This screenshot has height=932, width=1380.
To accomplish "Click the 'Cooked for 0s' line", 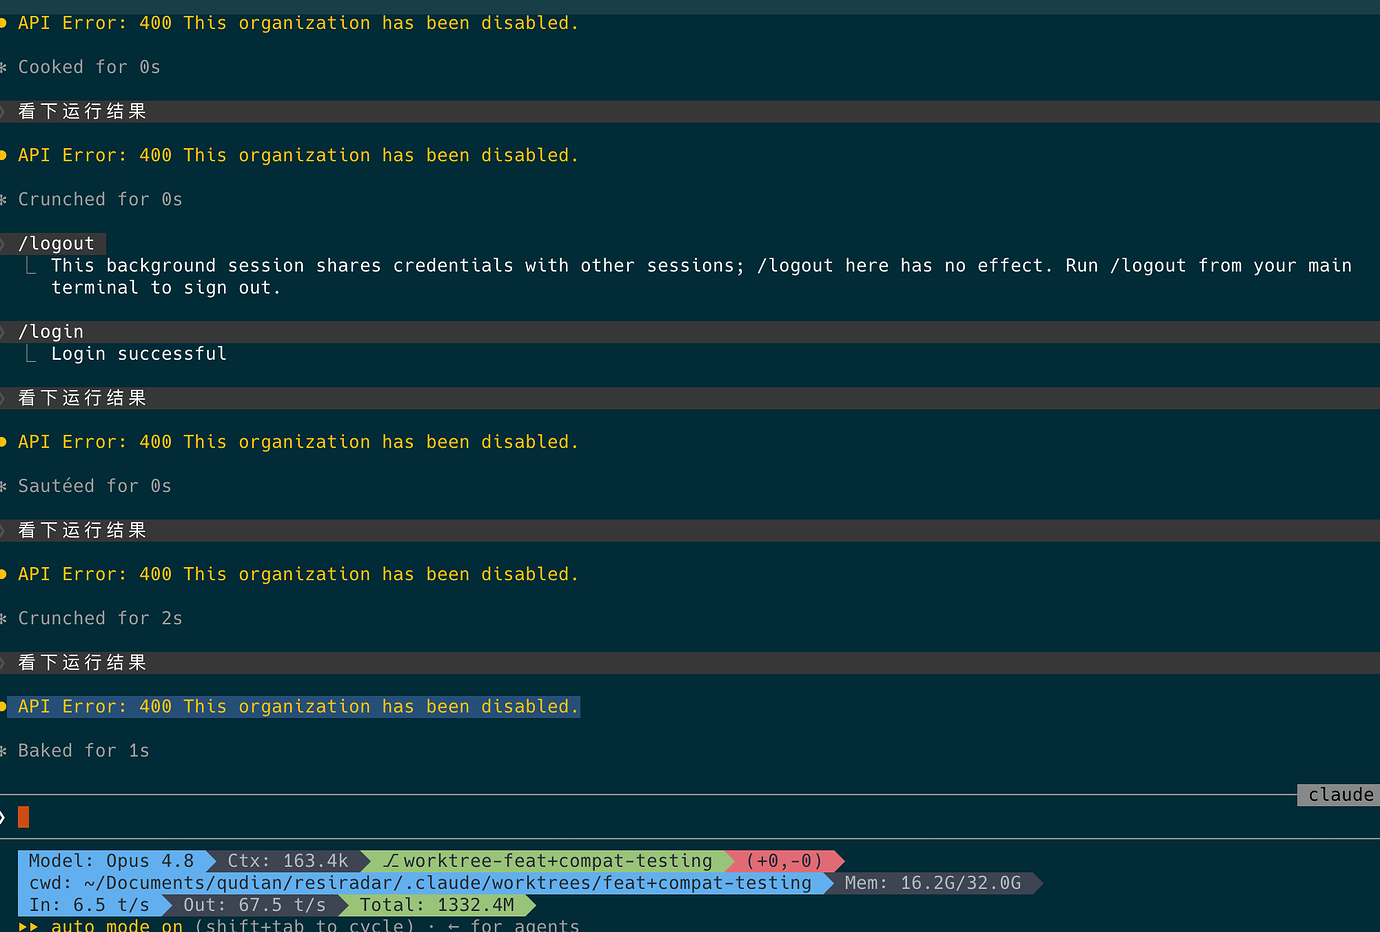I will pos(89,67).
